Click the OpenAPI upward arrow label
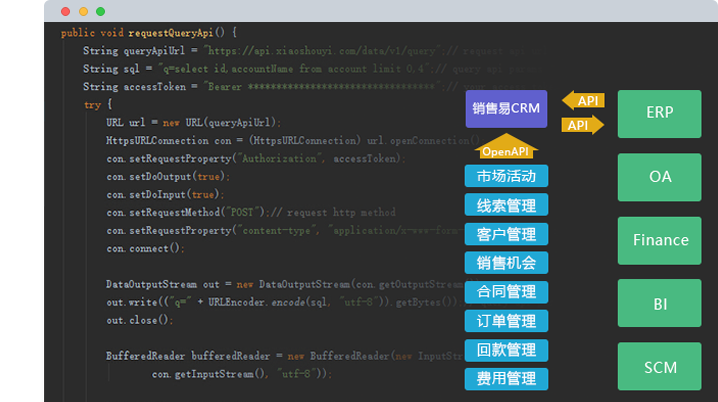This screenshot has height=402, width=718. pyautogui.click(x=506, y=151)
